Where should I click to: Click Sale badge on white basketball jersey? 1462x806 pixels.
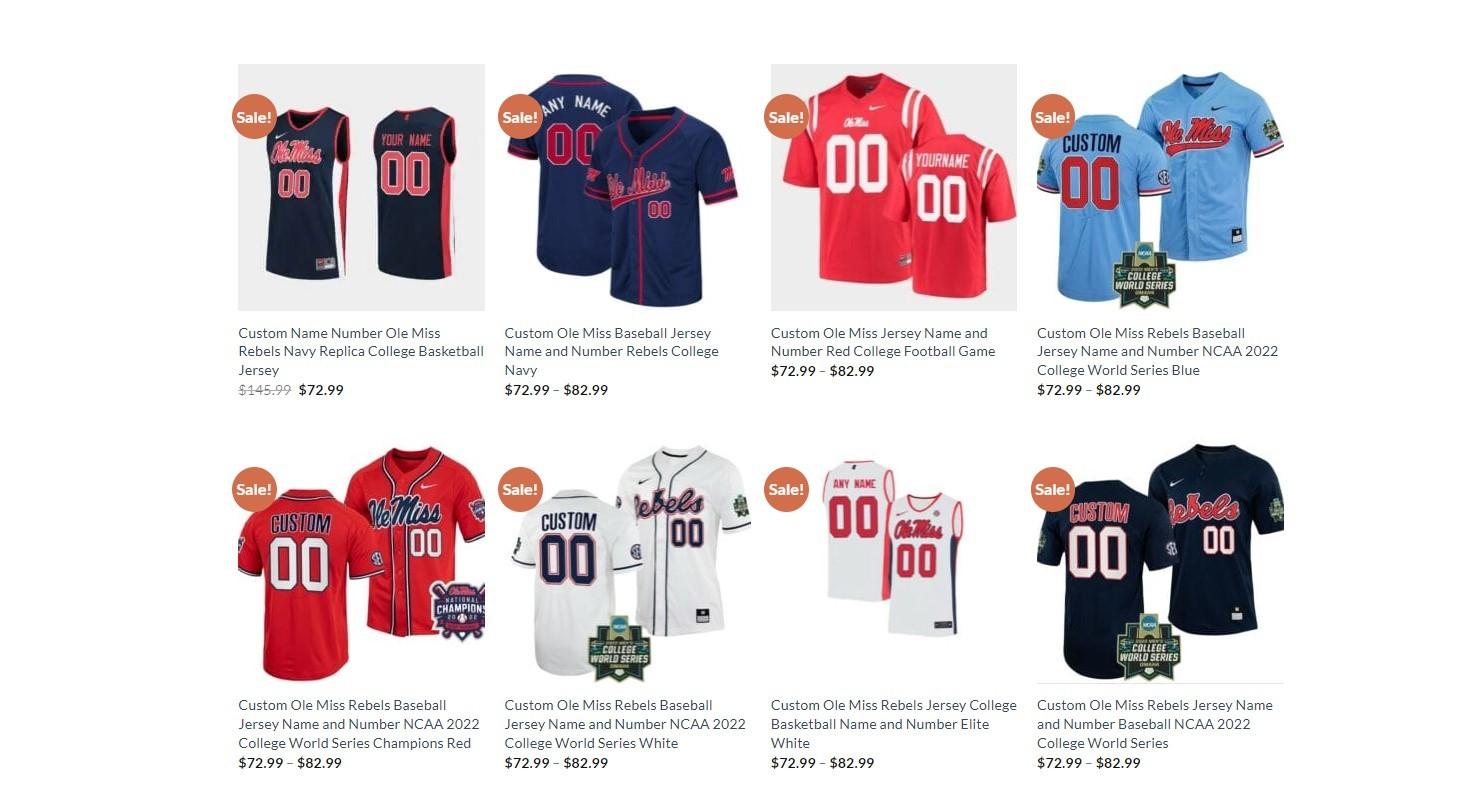coord(786,489)
